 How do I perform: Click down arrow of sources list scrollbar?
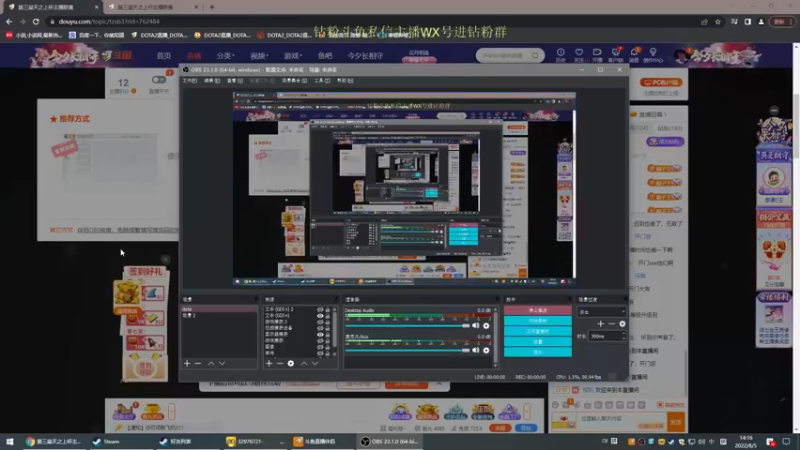[x=335, y=354]
